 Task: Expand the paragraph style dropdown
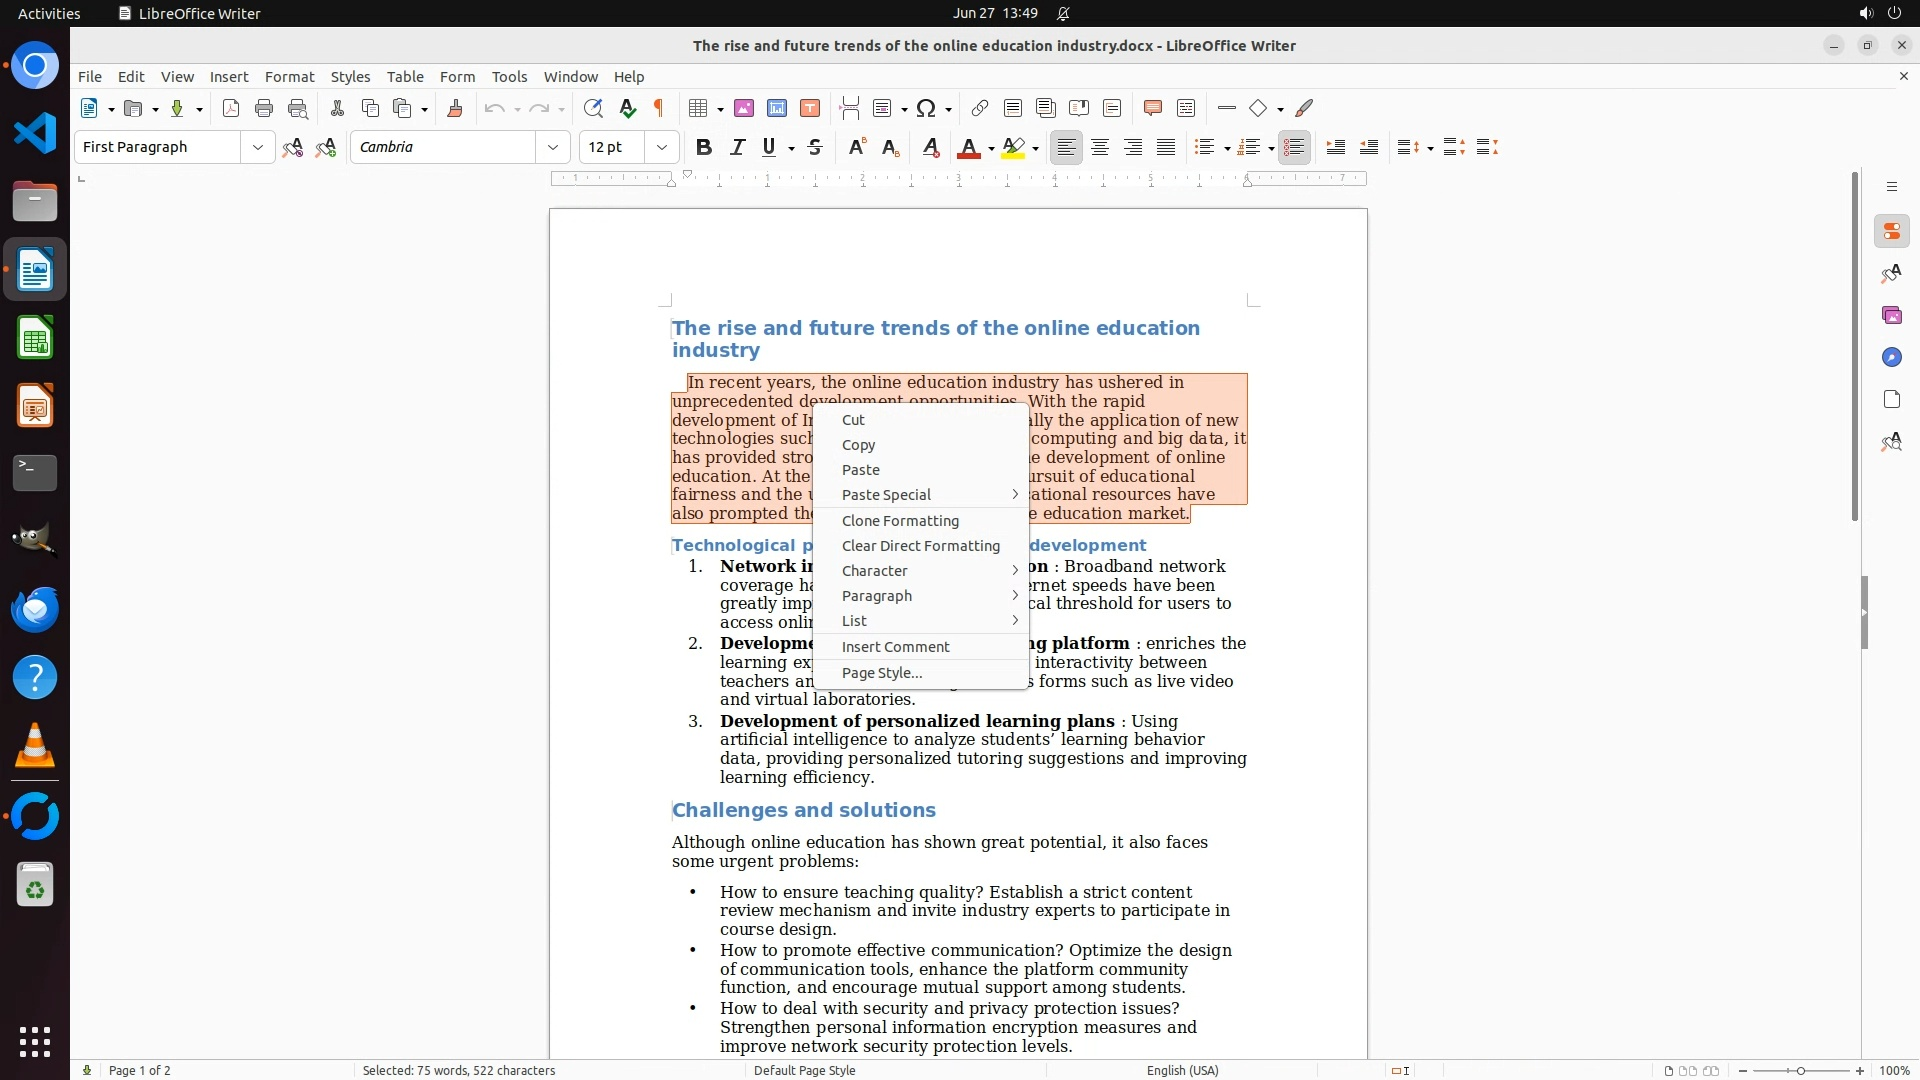point(257,148)
